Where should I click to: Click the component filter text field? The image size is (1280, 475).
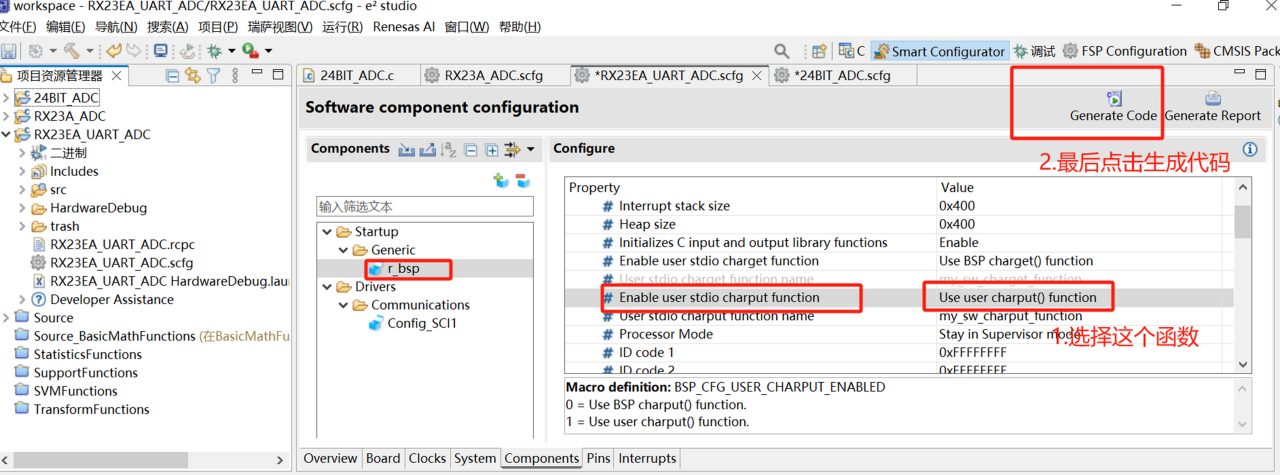[x=425, y=206]
